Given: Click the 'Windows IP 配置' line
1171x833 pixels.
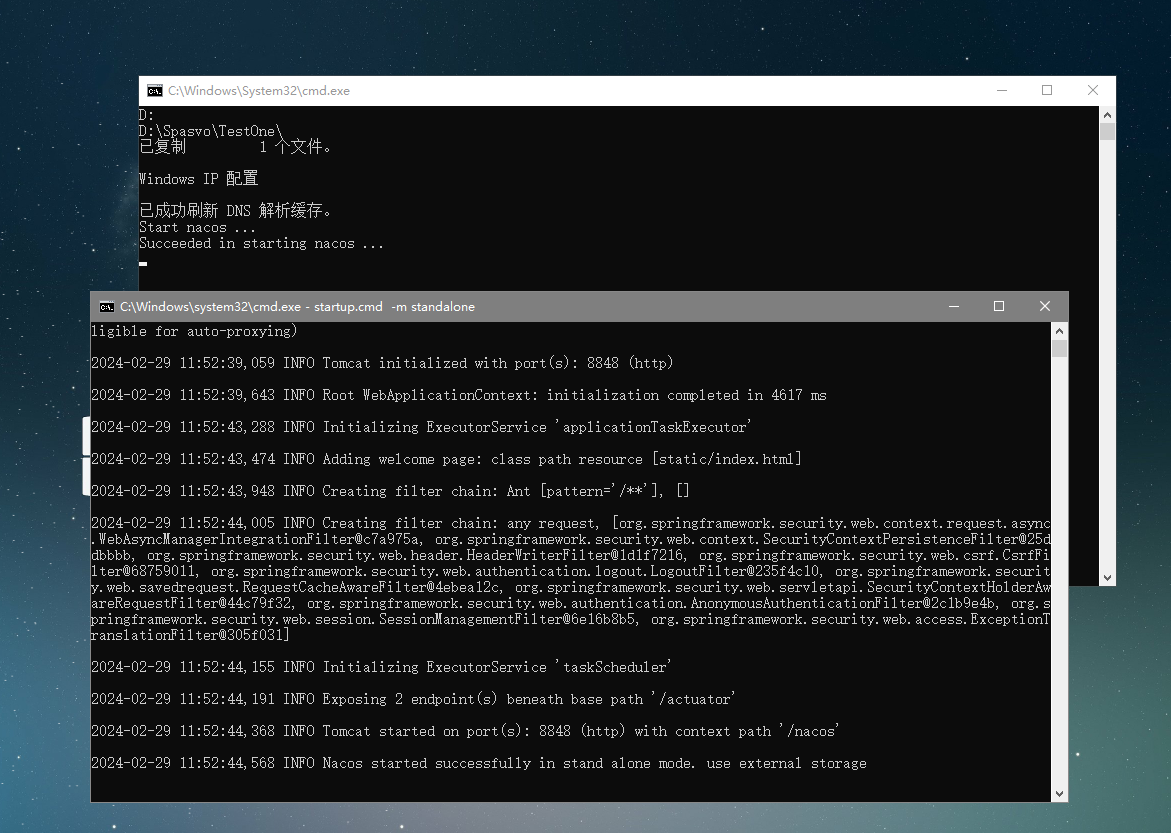Looking at the screenshot, I should [199, 179].
